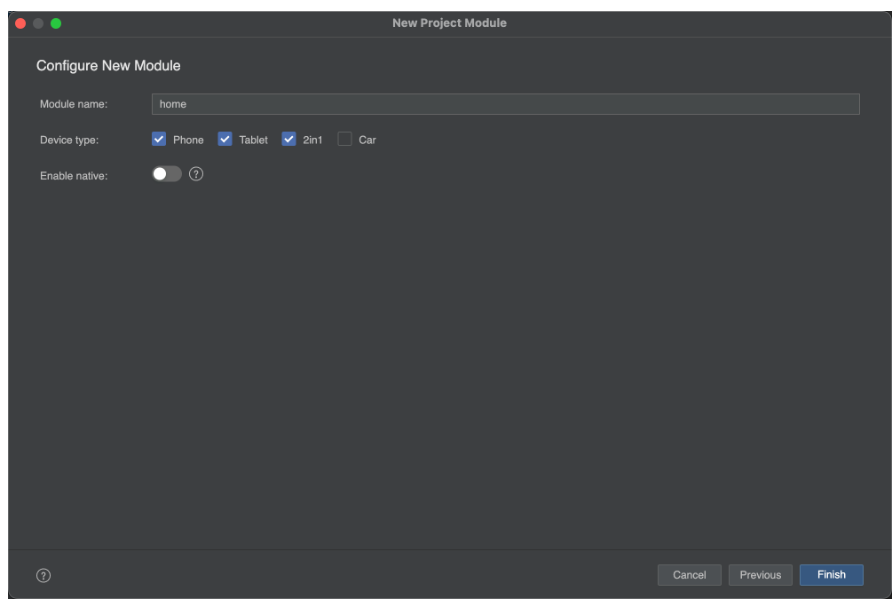
Task: Click the Configure New Module heading
Action: click(x=108, y=66)
